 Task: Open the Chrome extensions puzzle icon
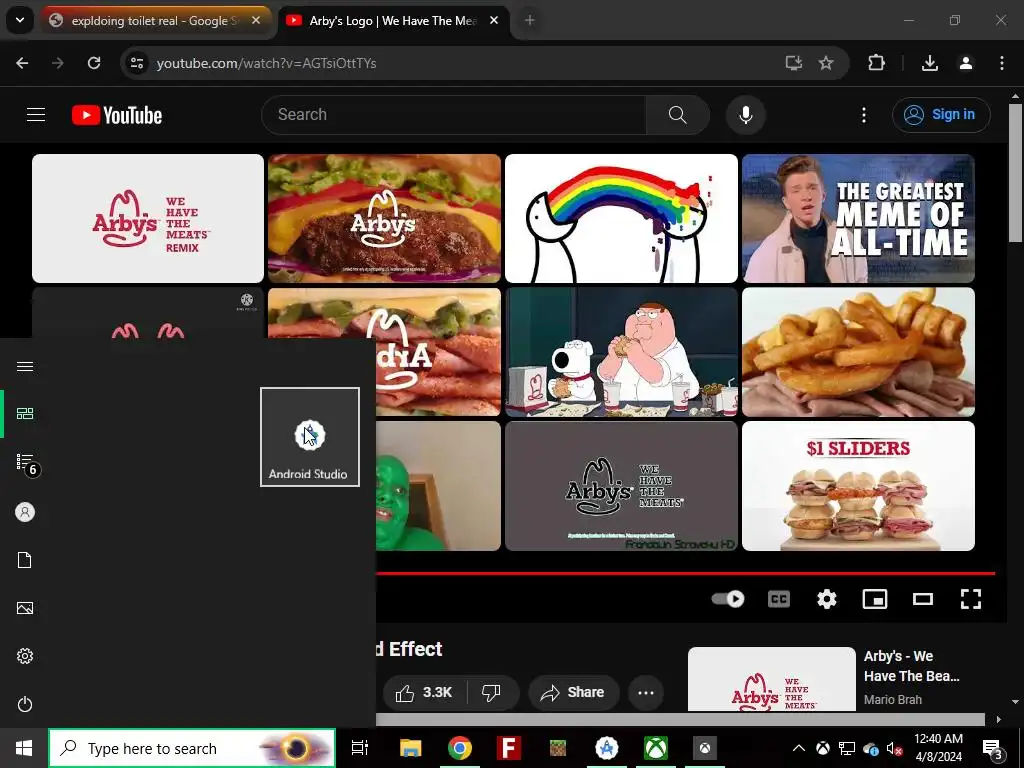(x=876, y=63)
